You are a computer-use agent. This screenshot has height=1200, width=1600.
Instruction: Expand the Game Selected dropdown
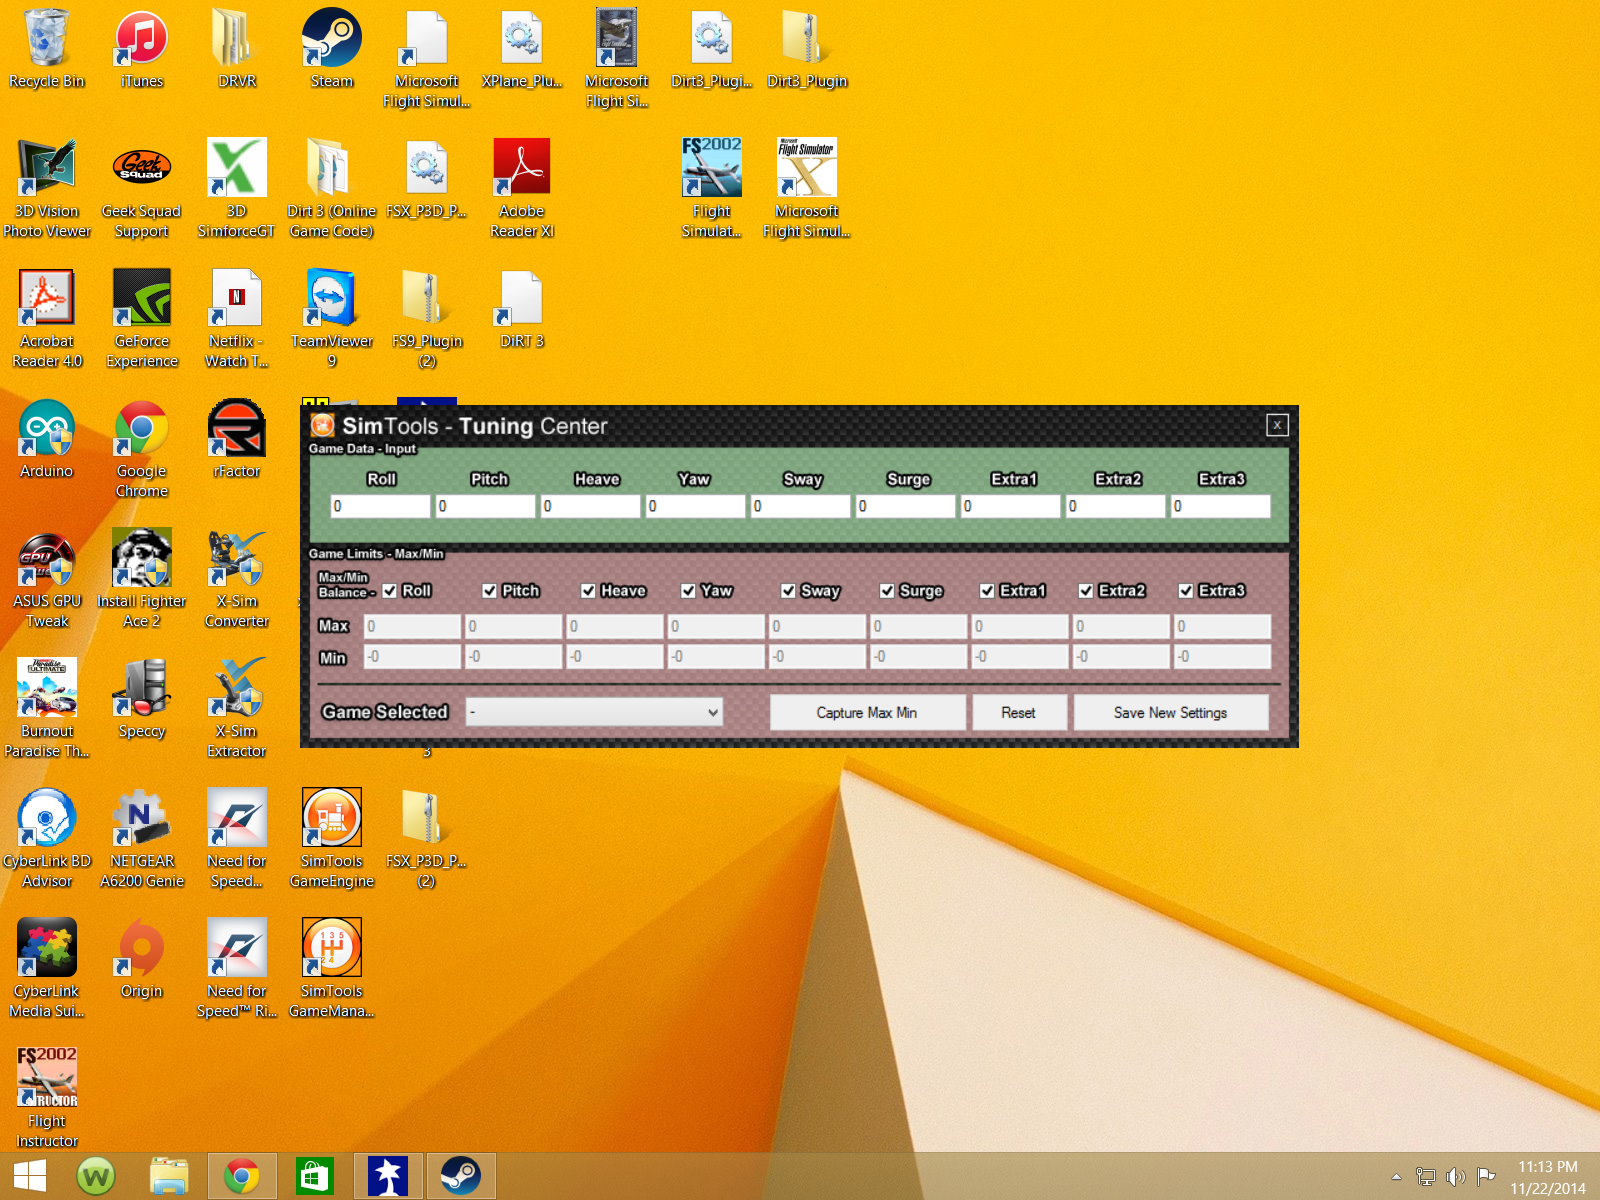tap(594, 712)
